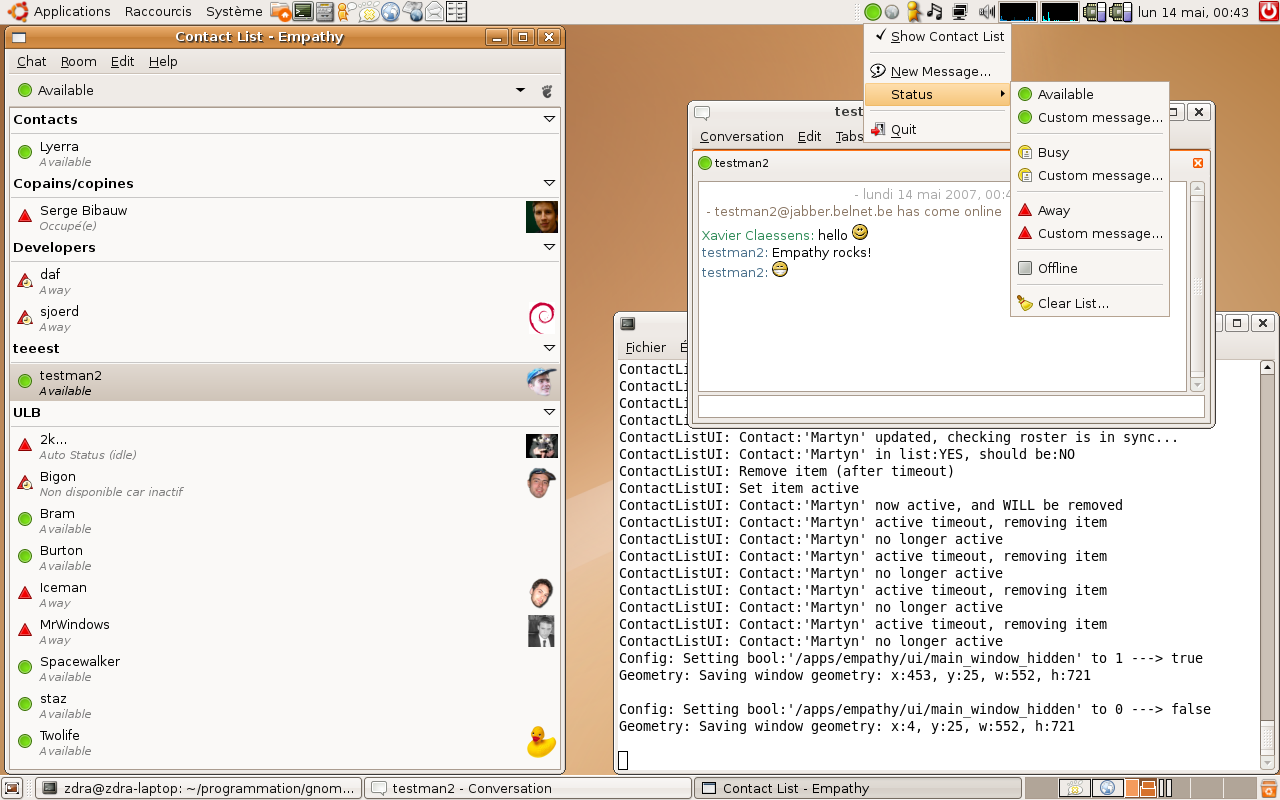Click the paw icon beside status selector
Image resolution: width=1280 pixels, height=800 pixels.
[546, 91]
